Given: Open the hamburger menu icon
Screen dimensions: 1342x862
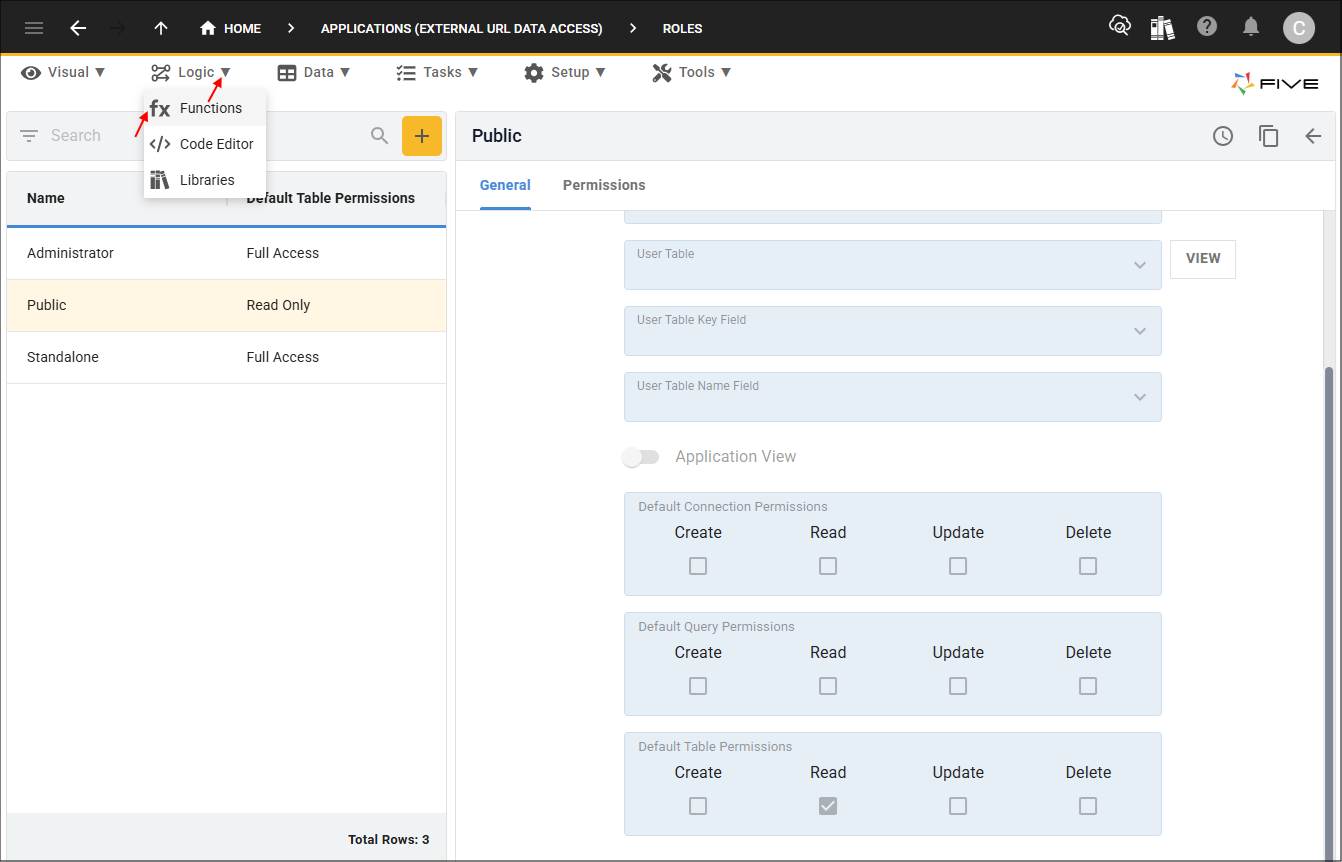Looking at the screenshot, I should click(x=34, y=28).
